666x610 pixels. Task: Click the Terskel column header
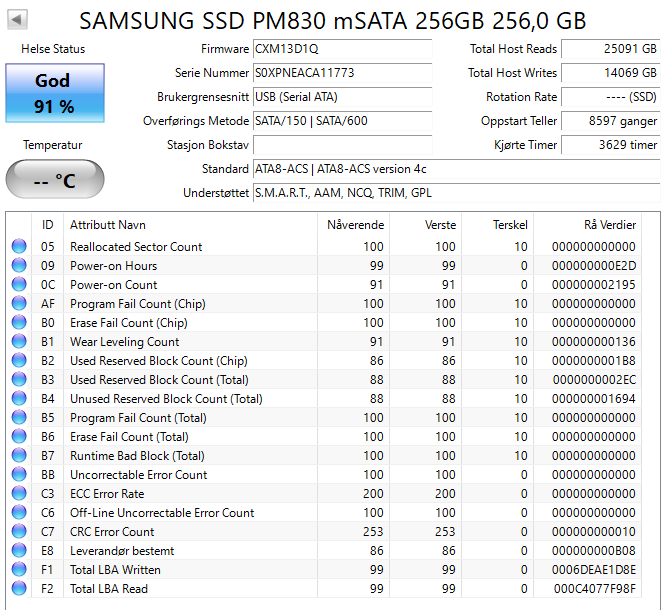click(509, 224)
